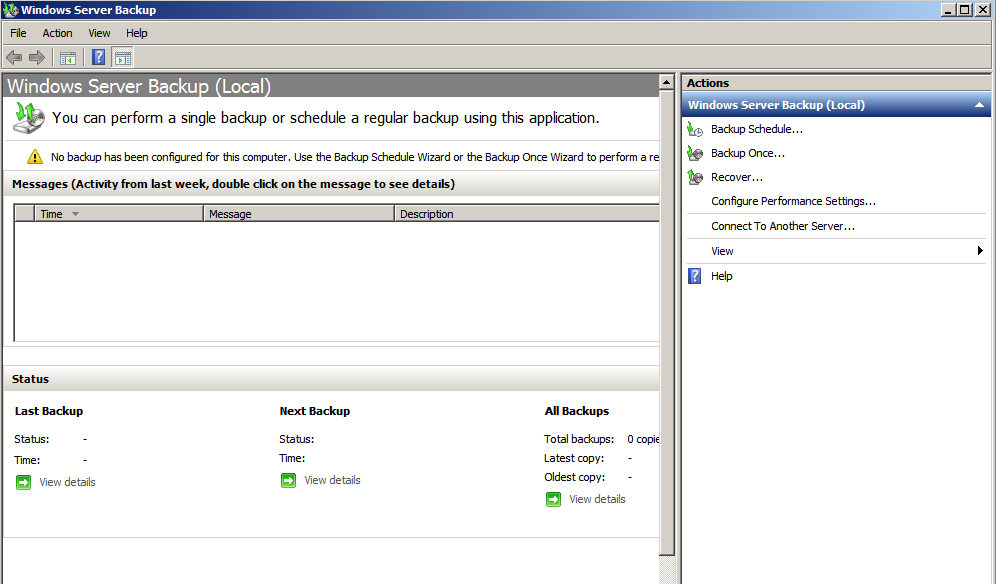Click the Windows Server Backup title bar icon
This screenshot has width=996, height=584.
click(x=10, y=10)
